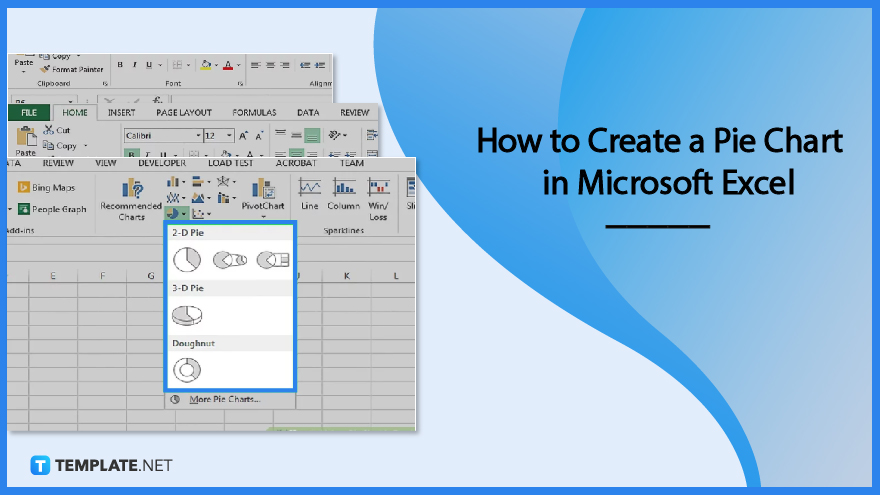Switch to the DEVELOPER tab
The width and height of the screenshot is (880, 495).
[x=162, y=163]
